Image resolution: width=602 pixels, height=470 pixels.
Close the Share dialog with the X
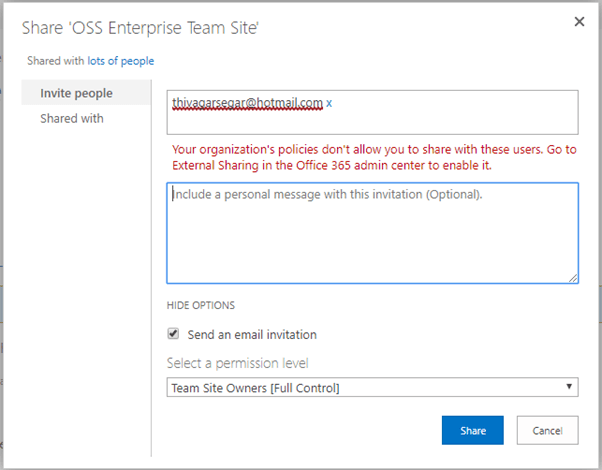[x=579, y=22]
